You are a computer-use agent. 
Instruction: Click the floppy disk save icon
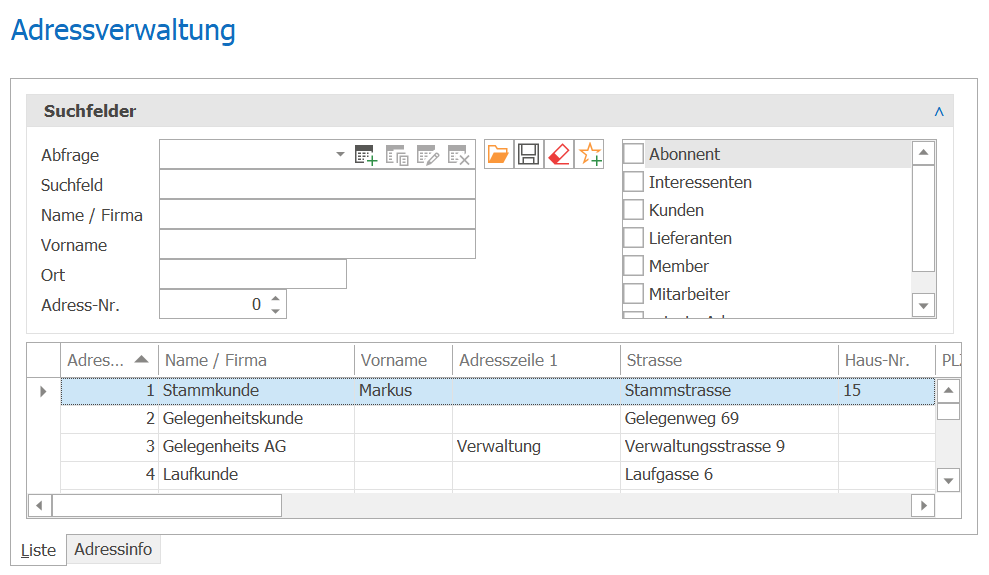pos(529,154)
